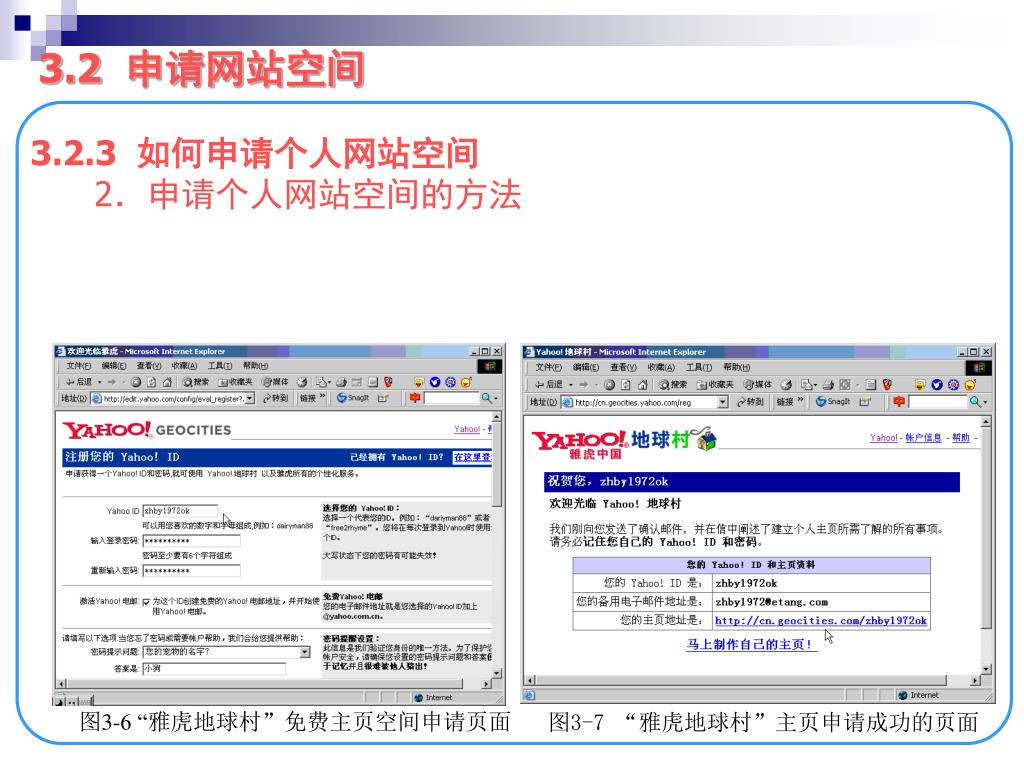Screen dimensions: 1024x768
Task: Open 收藏夹 favorites in left IE window toolbar
Action: (x=235, y=382)
